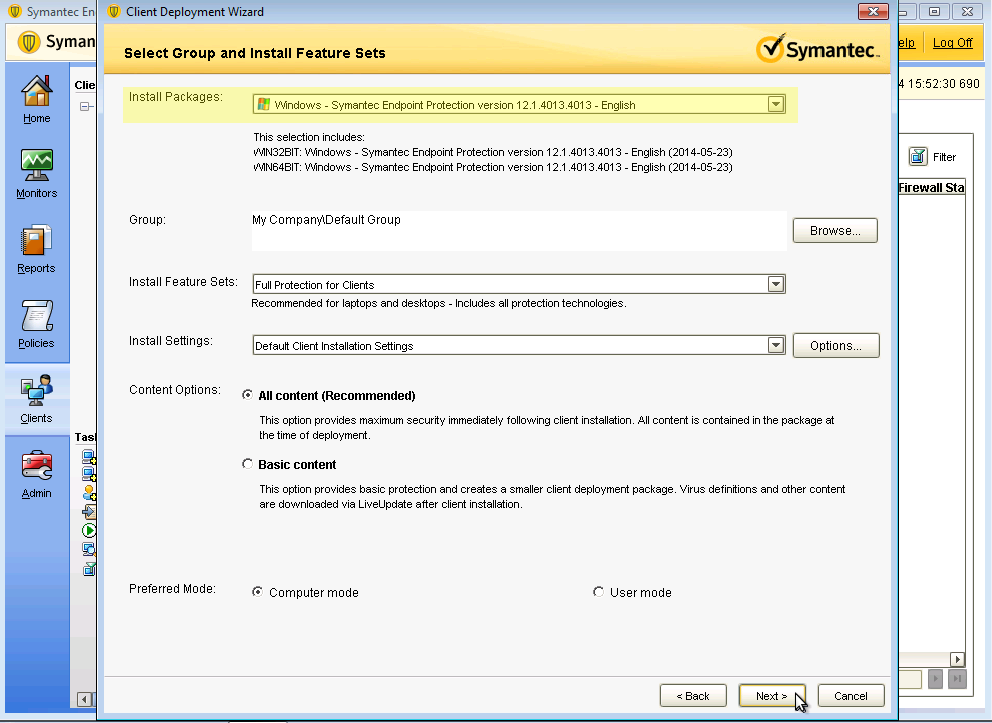992x723 pixels.
Task: Click the search clients magnifier task icon
Action: (x=89, y=549)
